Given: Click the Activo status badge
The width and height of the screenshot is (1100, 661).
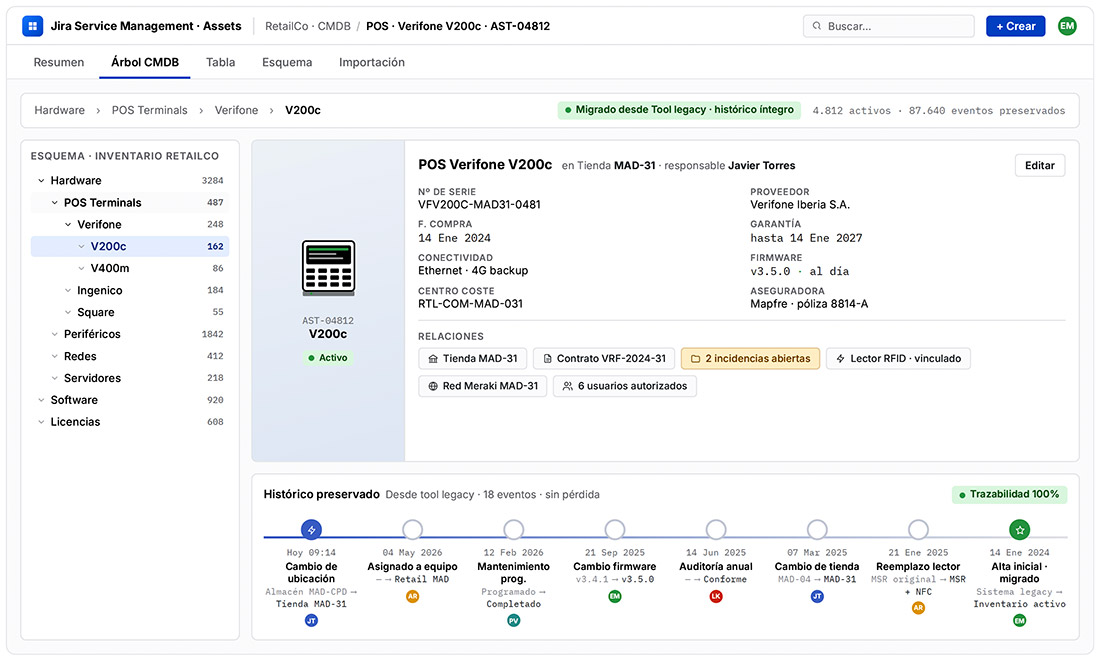Looking at the screenshot, I should tap(328, 358).
